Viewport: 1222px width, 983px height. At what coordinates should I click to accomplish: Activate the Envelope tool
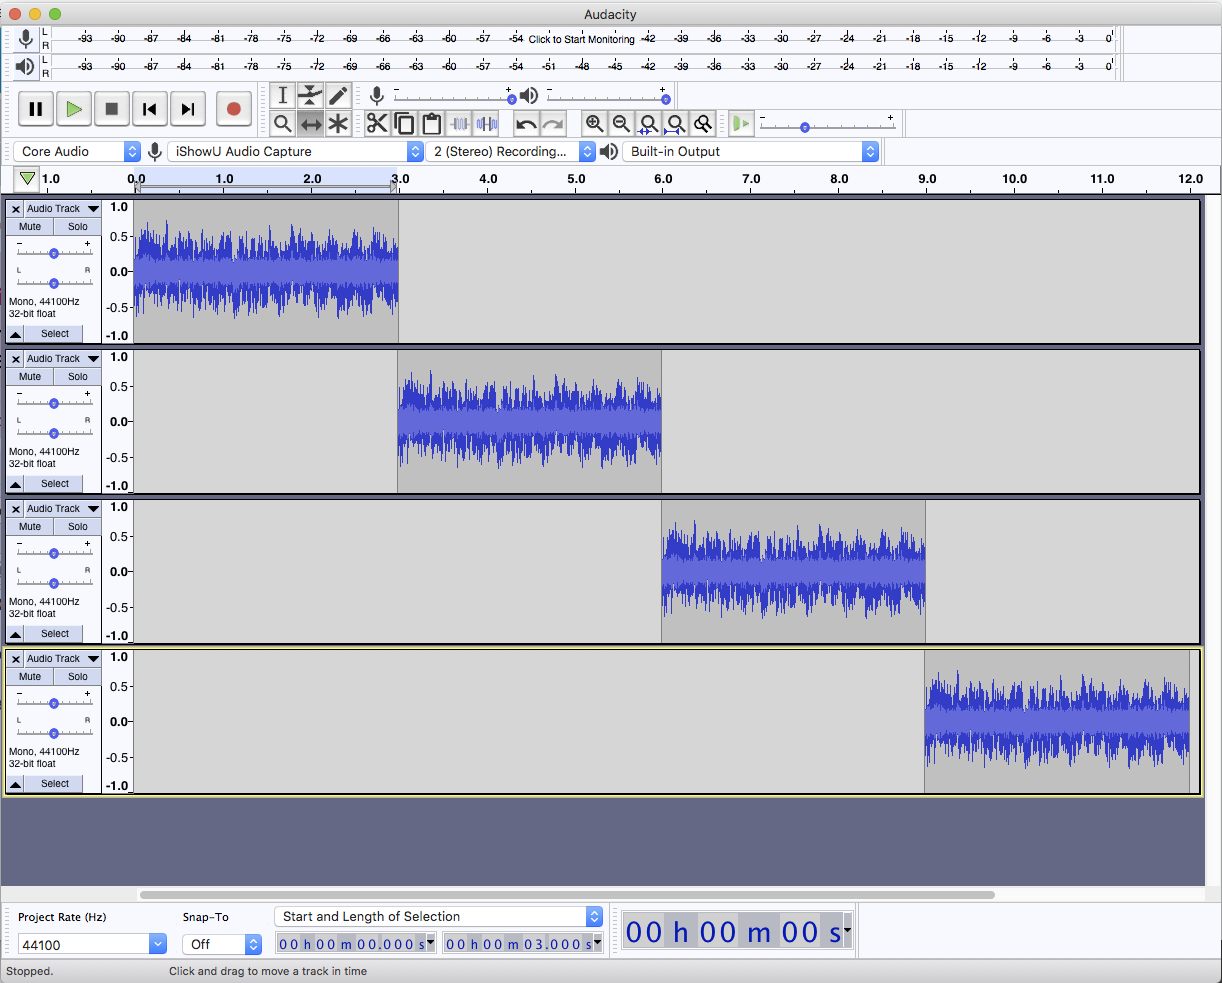pos(312,95)
